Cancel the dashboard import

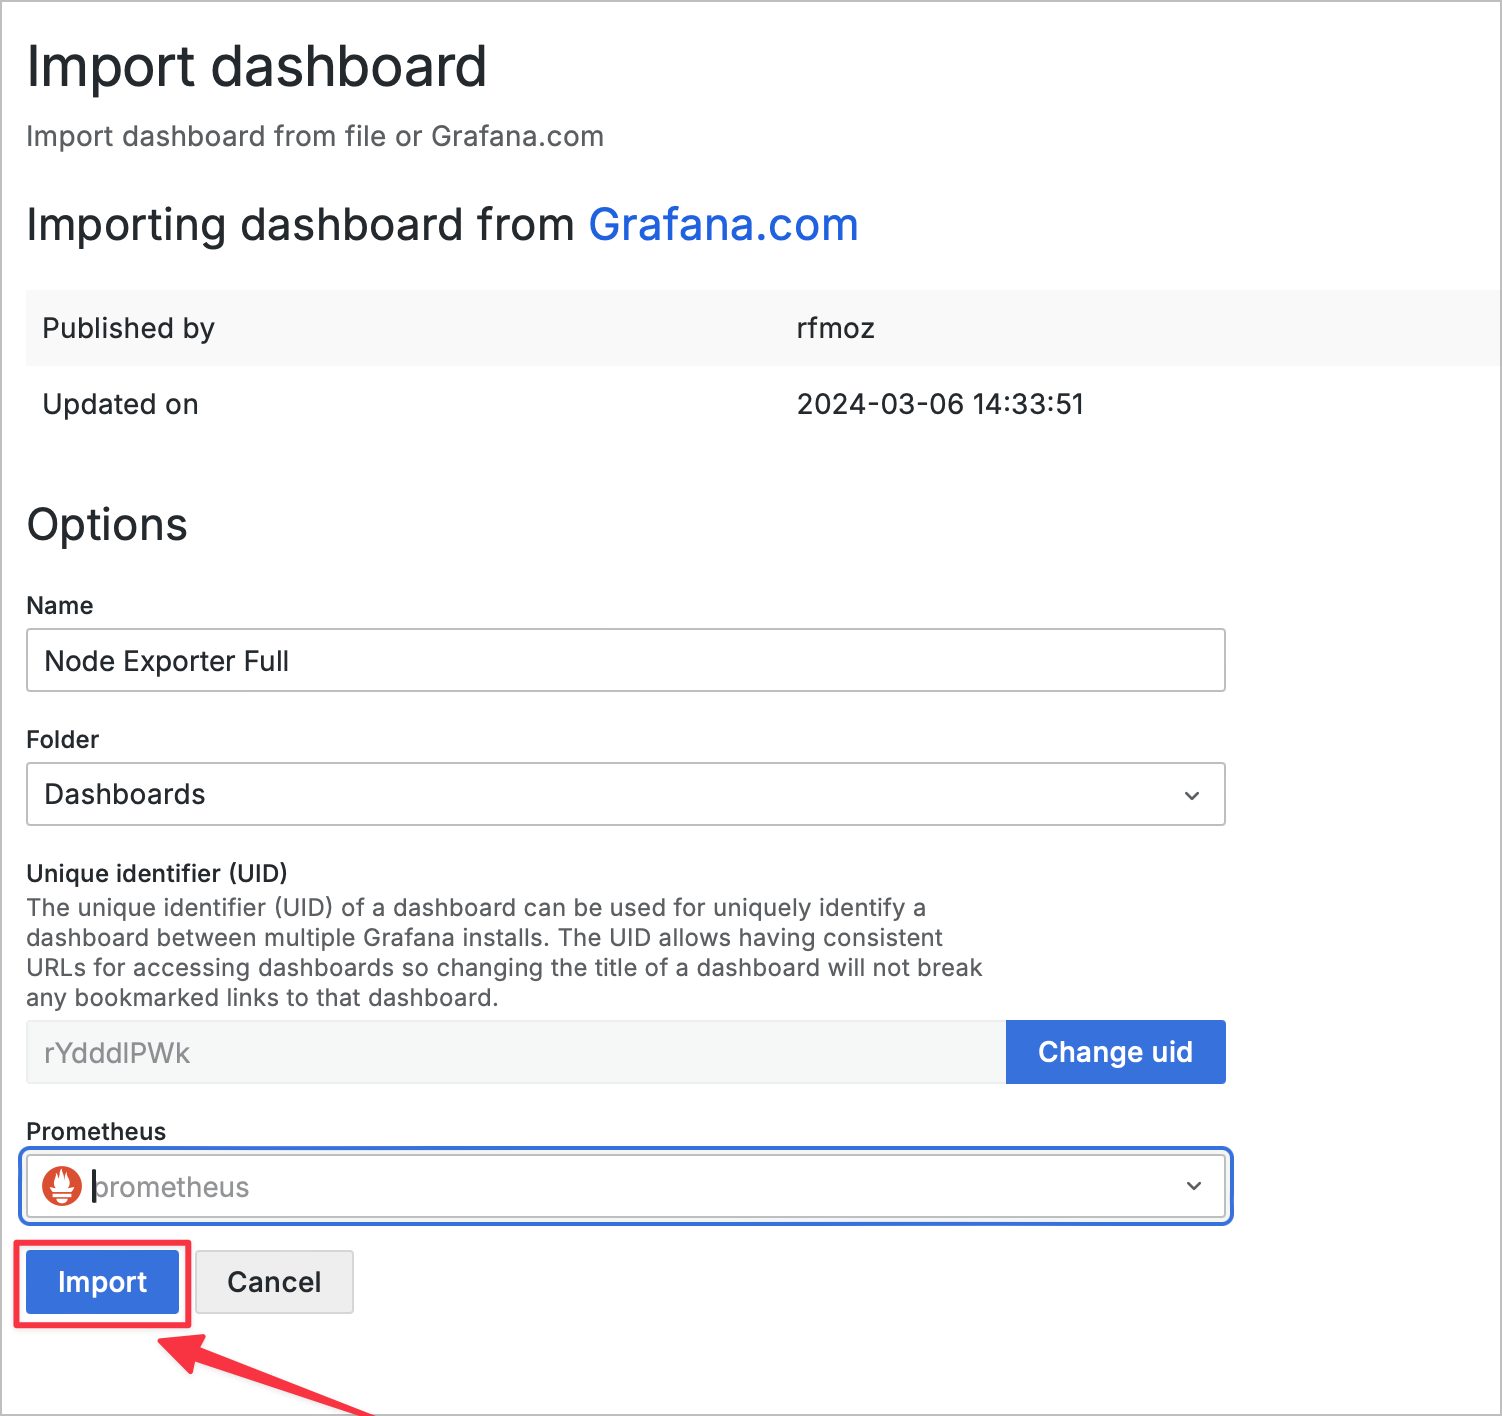click(274, 1282)
